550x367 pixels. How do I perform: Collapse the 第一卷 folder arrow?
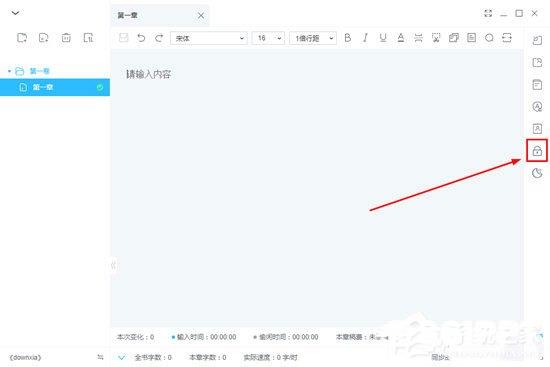pyautogui.click(x=9, y=71)
